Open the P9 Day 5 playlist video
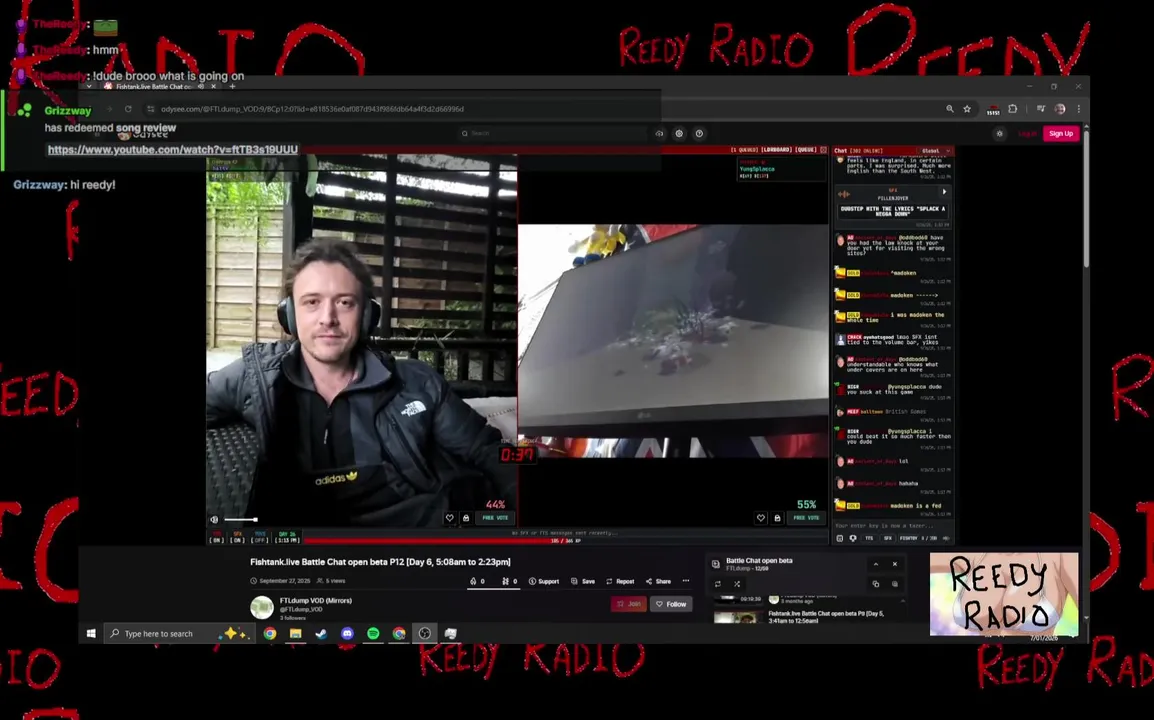The height and width of the screenshot is (720, 1154). 826,617
